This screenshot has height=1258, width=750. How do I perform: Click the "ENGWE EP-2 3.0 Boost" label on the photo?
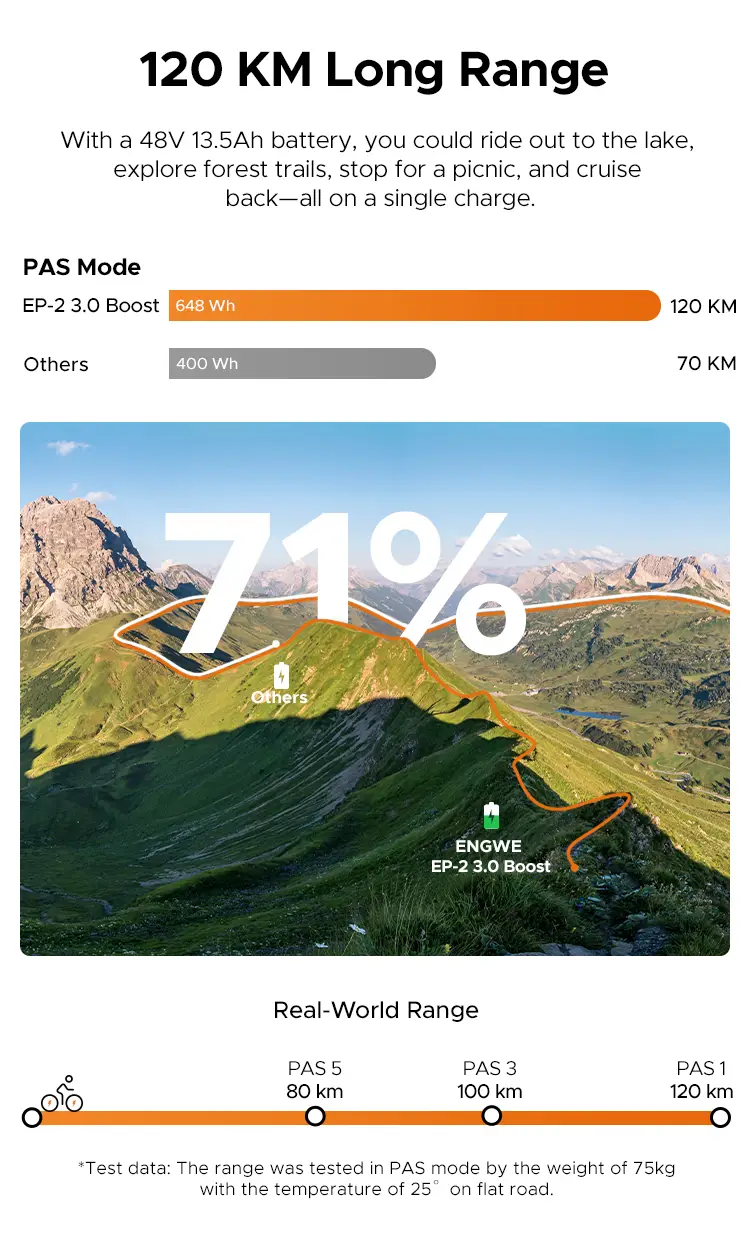point(490,856)
